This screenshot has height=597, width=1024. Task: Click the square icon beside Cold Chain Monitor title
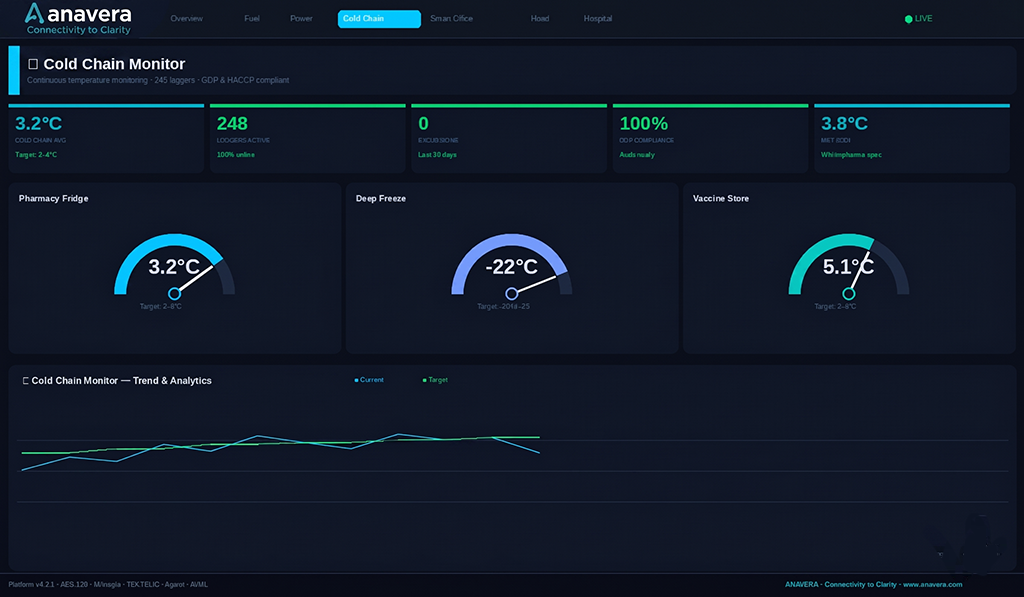point(33,64)
